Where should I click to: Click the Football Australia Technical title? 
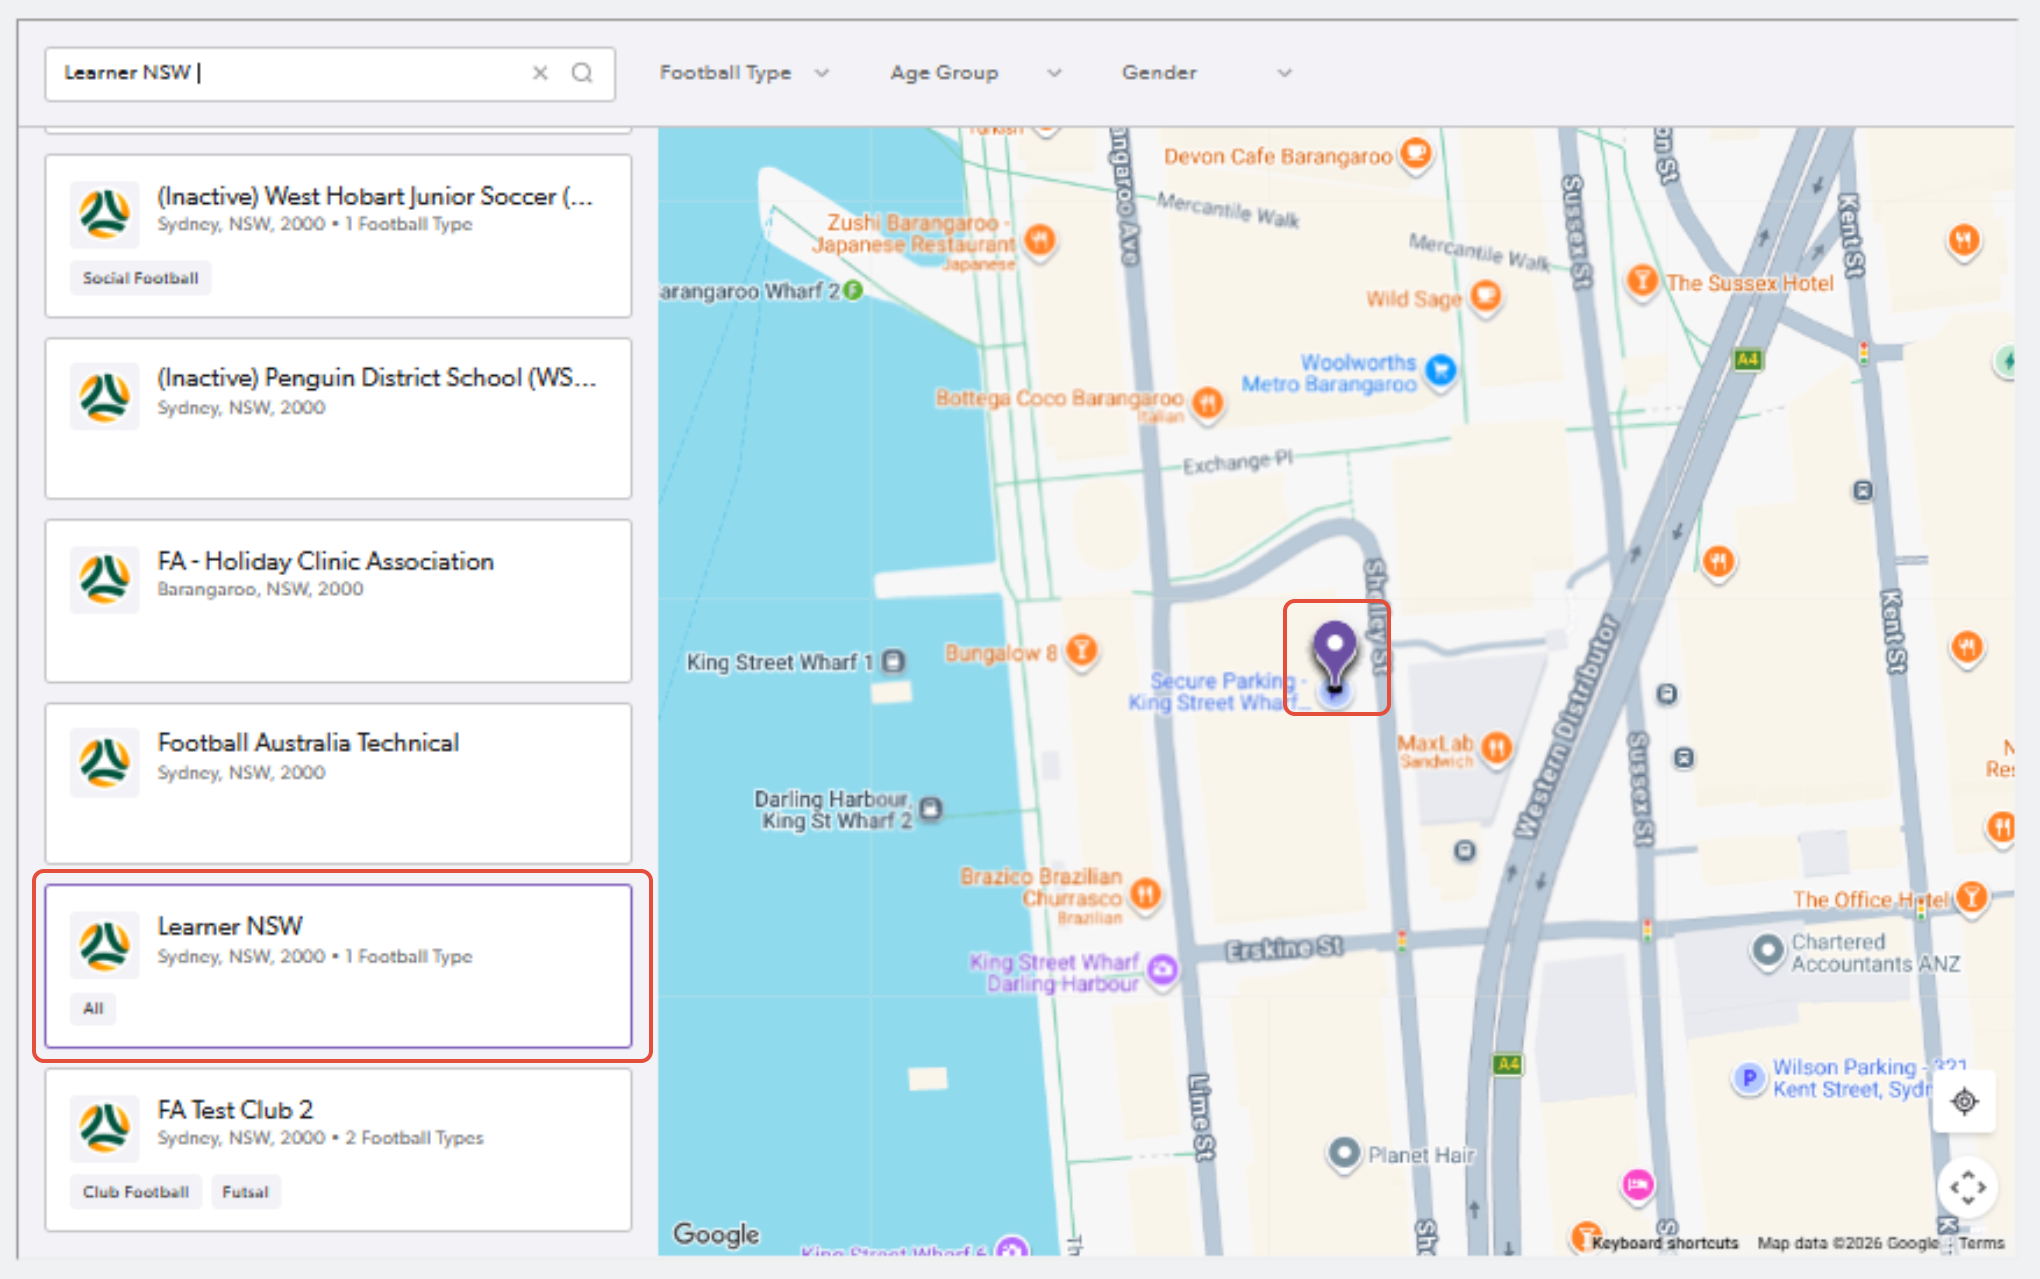tap(308, 743)
